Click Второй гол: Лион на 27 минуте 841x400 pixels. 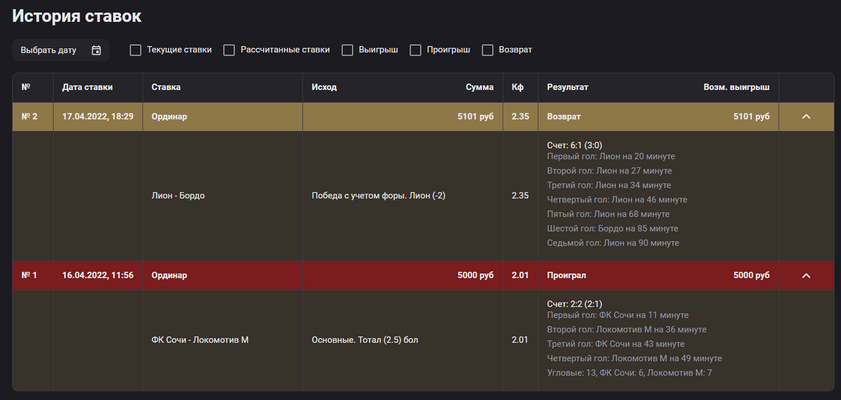click(609, 171)
